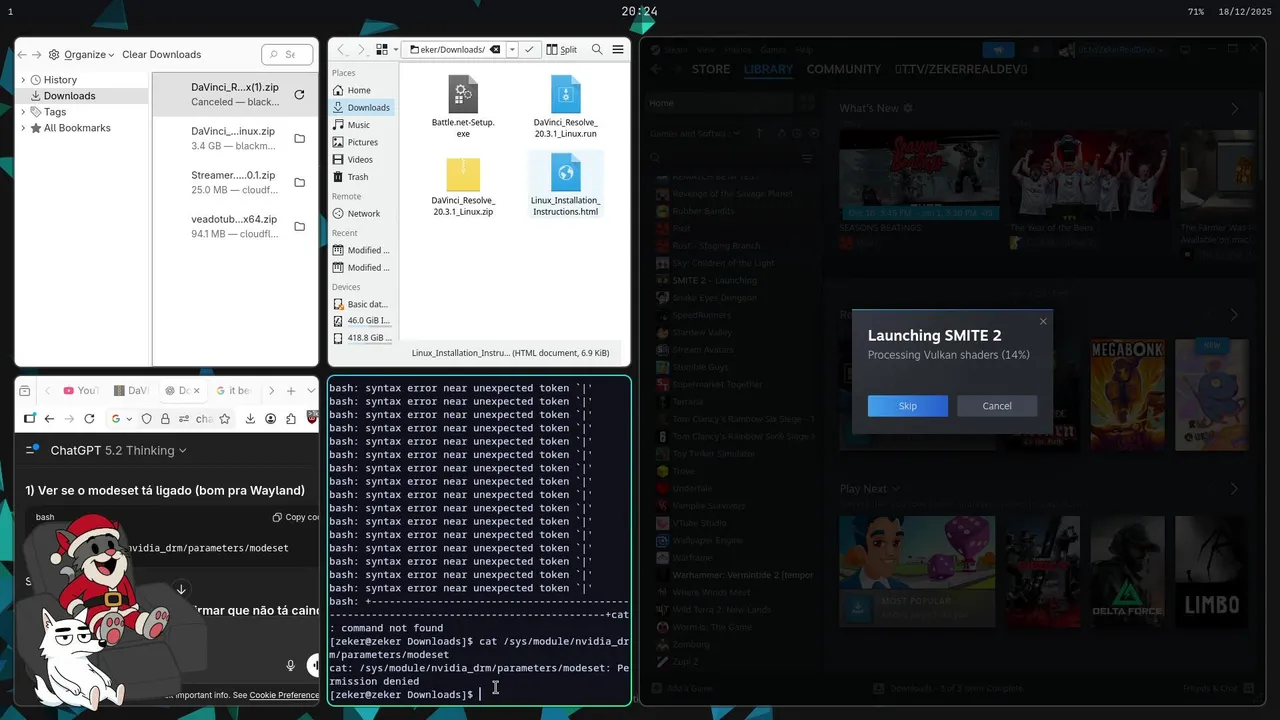Close the Launching SMITE 2 dialog
The image size is (1280, 720).
pos(1043,322)
